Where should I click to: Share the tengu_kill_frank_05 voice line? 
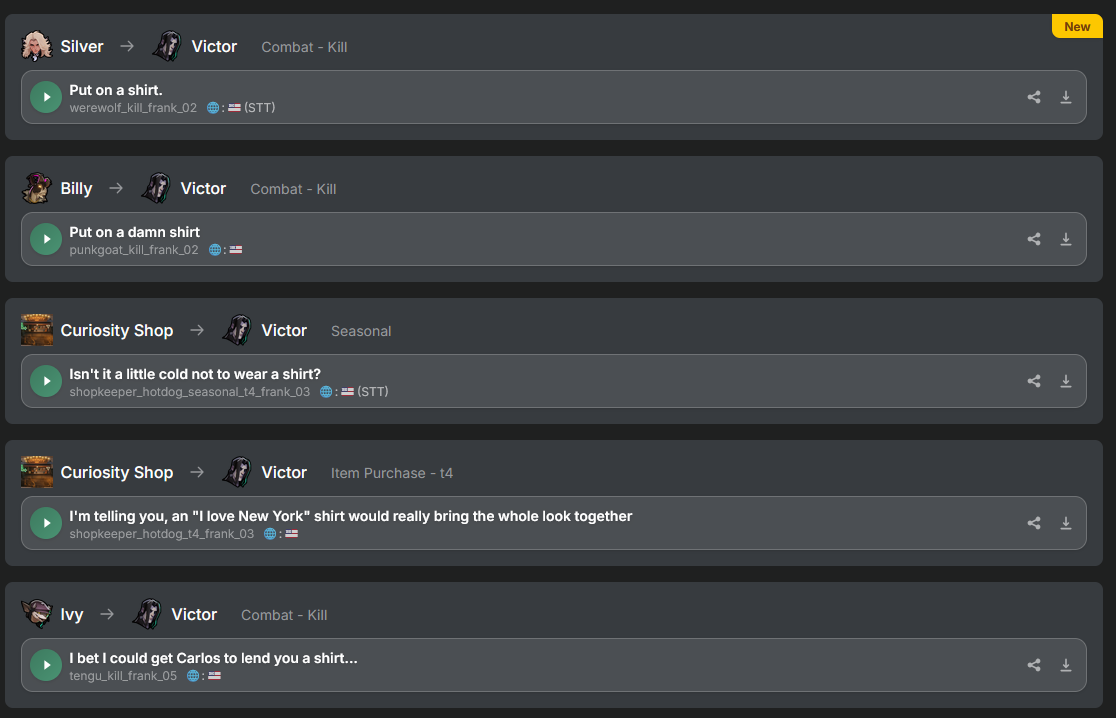coord(1034,665)
